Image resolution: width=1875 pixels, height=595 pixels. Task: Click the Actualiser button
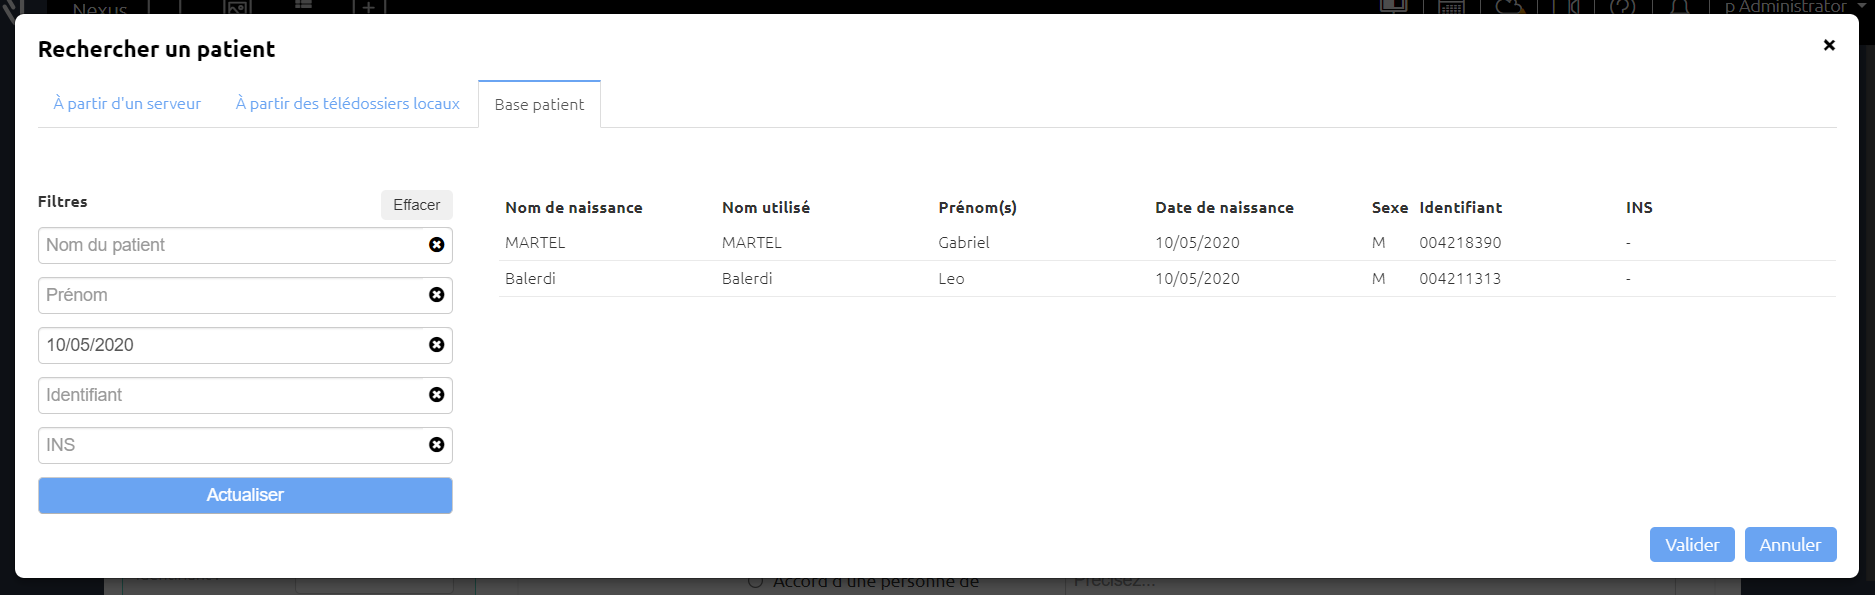click(x=245, y=495)
